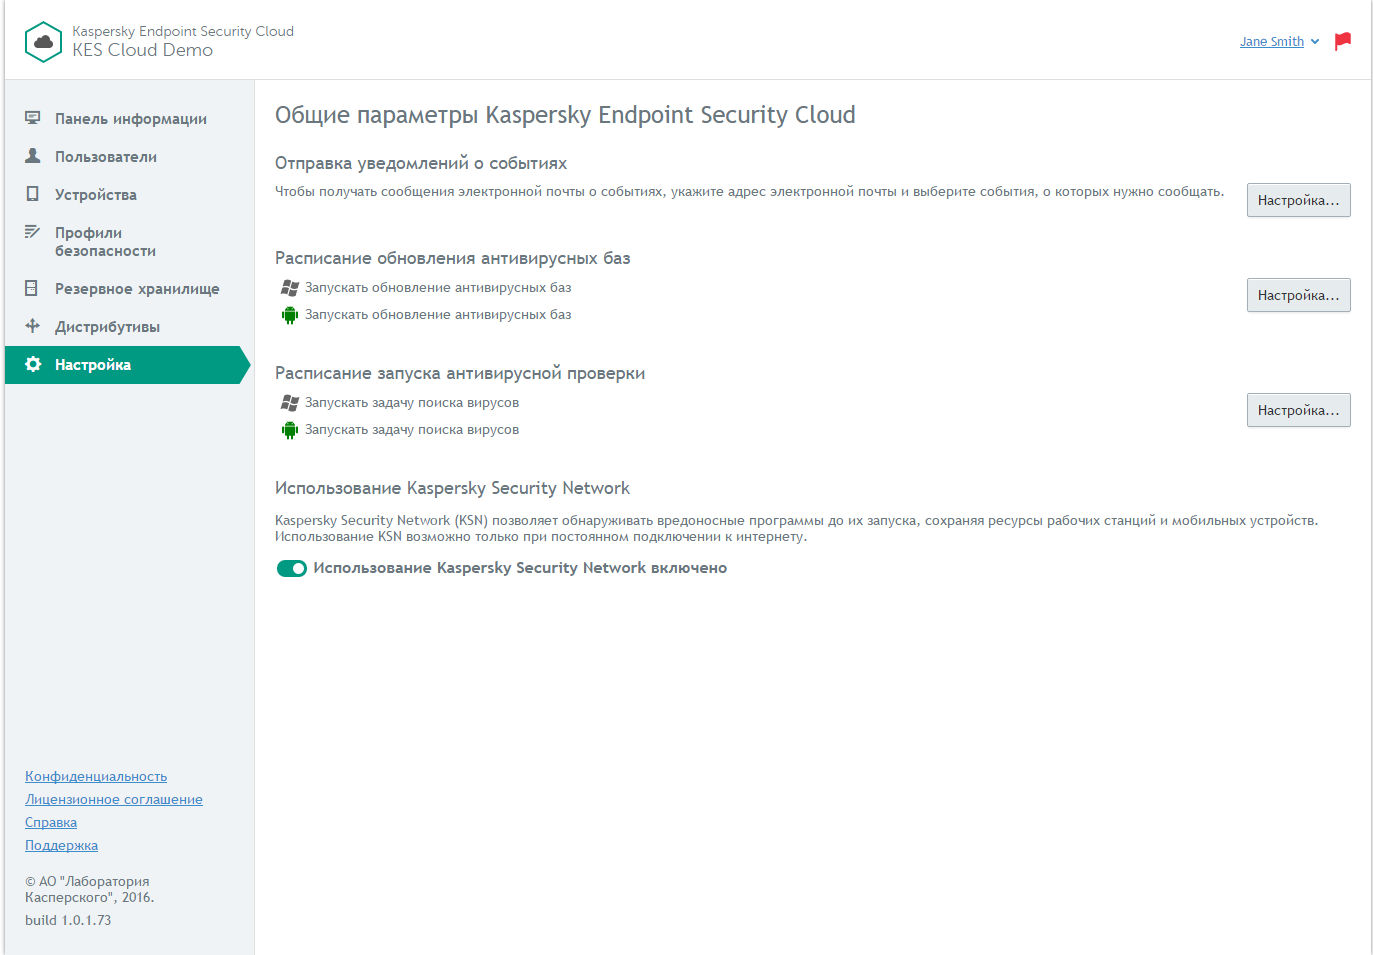Click the Профили безопасности sidebar icon
This screenshot has height=955, width=1373.
click(x=33, y=232)
